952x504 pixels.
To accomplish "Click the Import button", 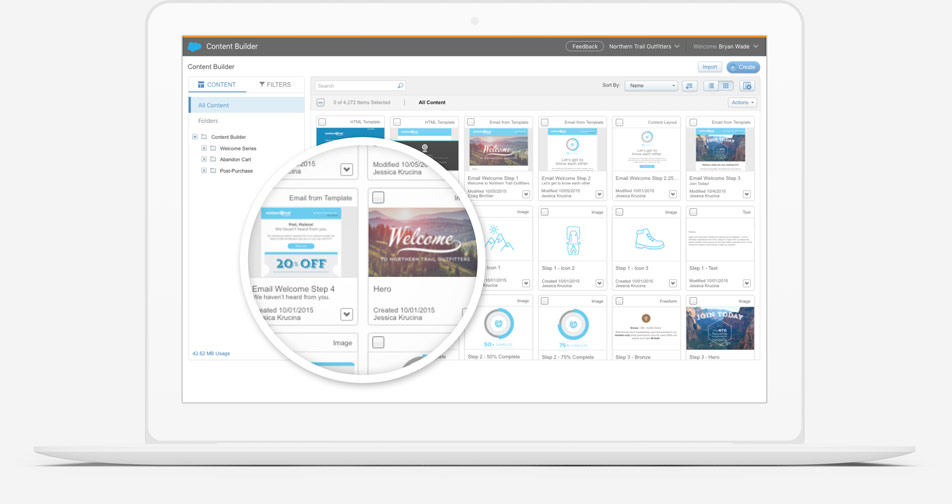I will coord(709,67).
